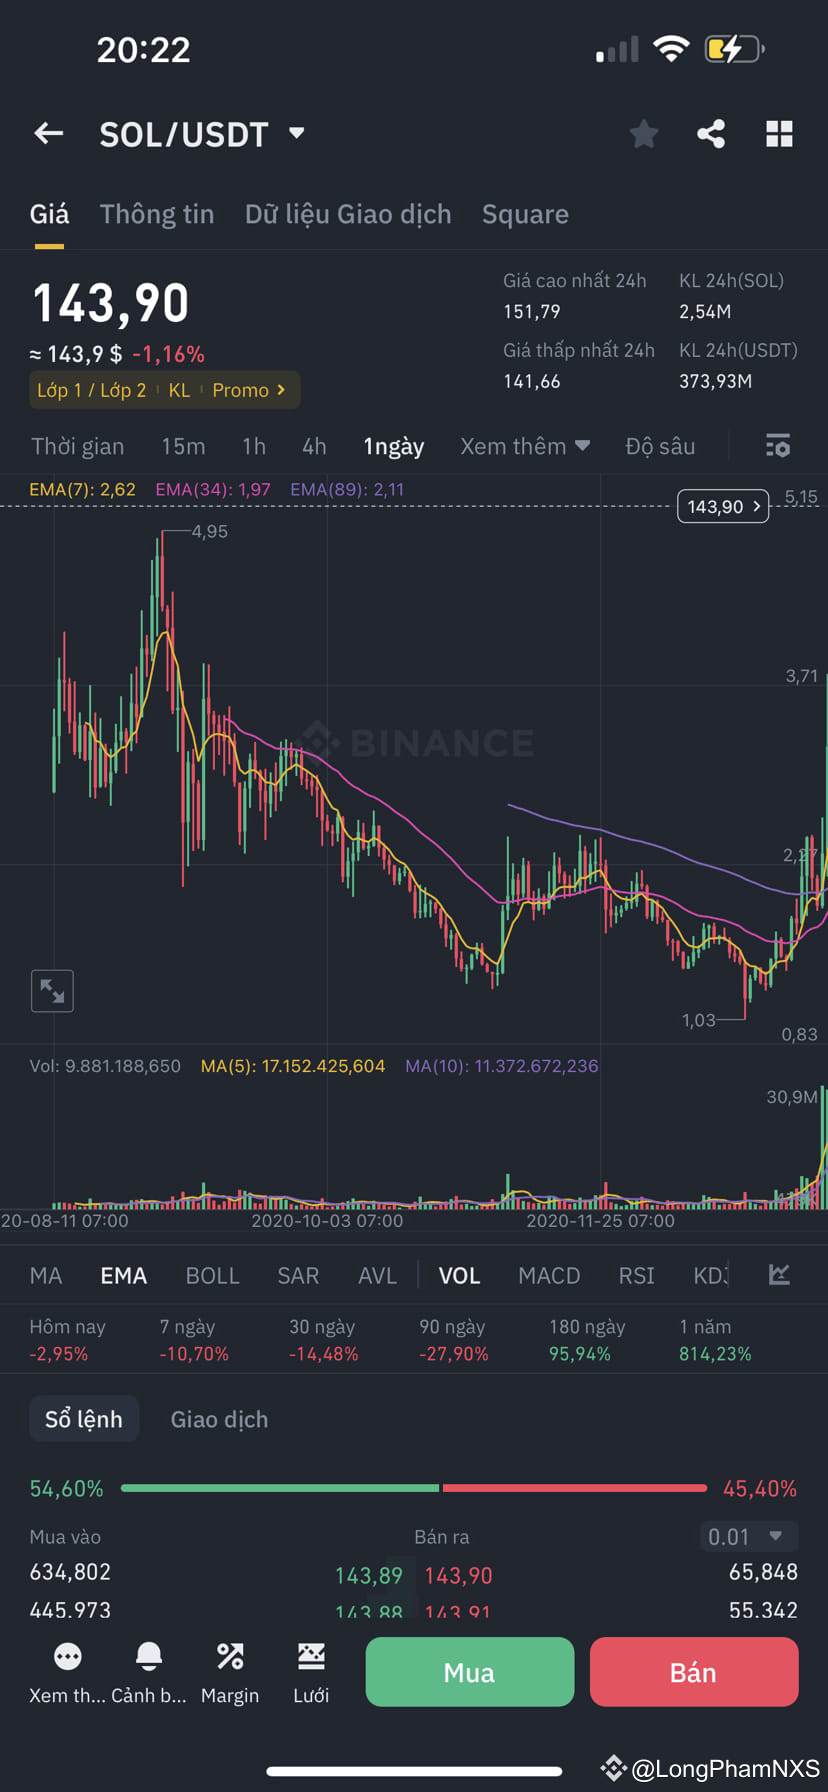Tap the back arrow to exit chart
The width and height of the screenshot is (828, 1792).
click(x=48, y=133)
